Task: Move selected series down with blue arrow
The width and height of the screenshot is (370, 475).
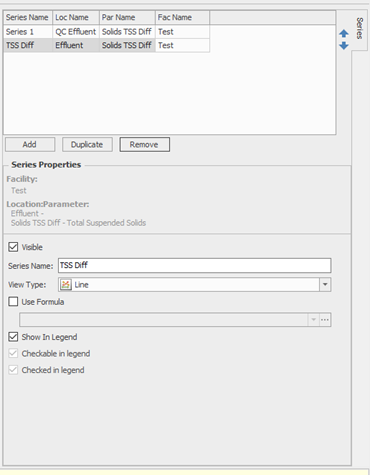Action: coord(344,46)
